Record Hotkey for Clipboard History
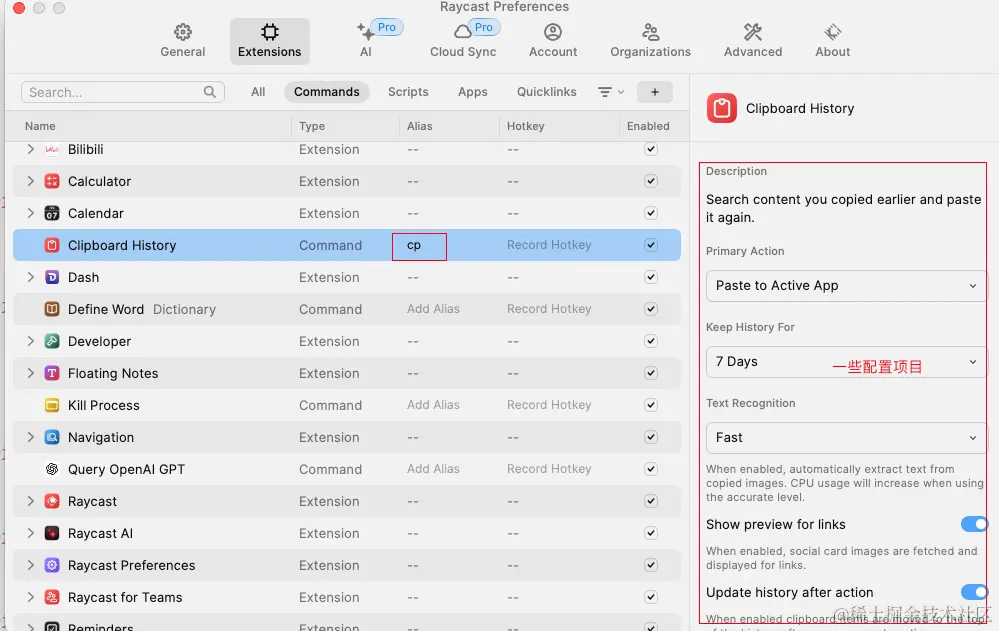The height and width of the screenshot is (631, 999). [549, 245]
